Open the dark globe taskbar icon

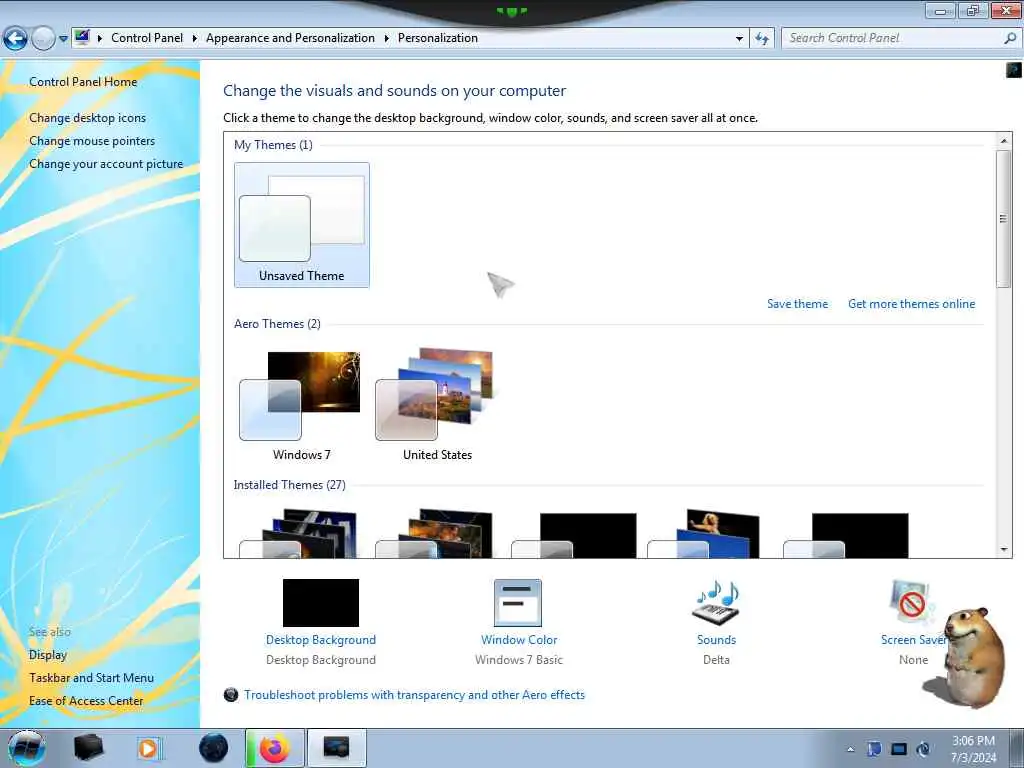click(214, 748)
